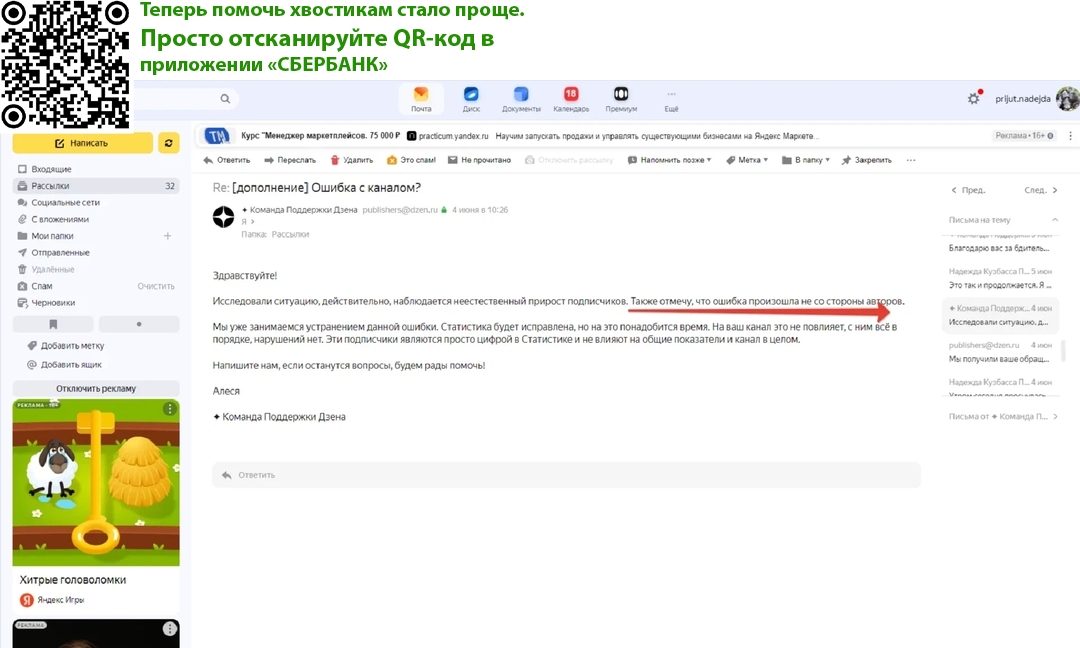Expand the recipient details next to Я
The width and height of the screenshot is (1080, 648).
pos(253,222)
